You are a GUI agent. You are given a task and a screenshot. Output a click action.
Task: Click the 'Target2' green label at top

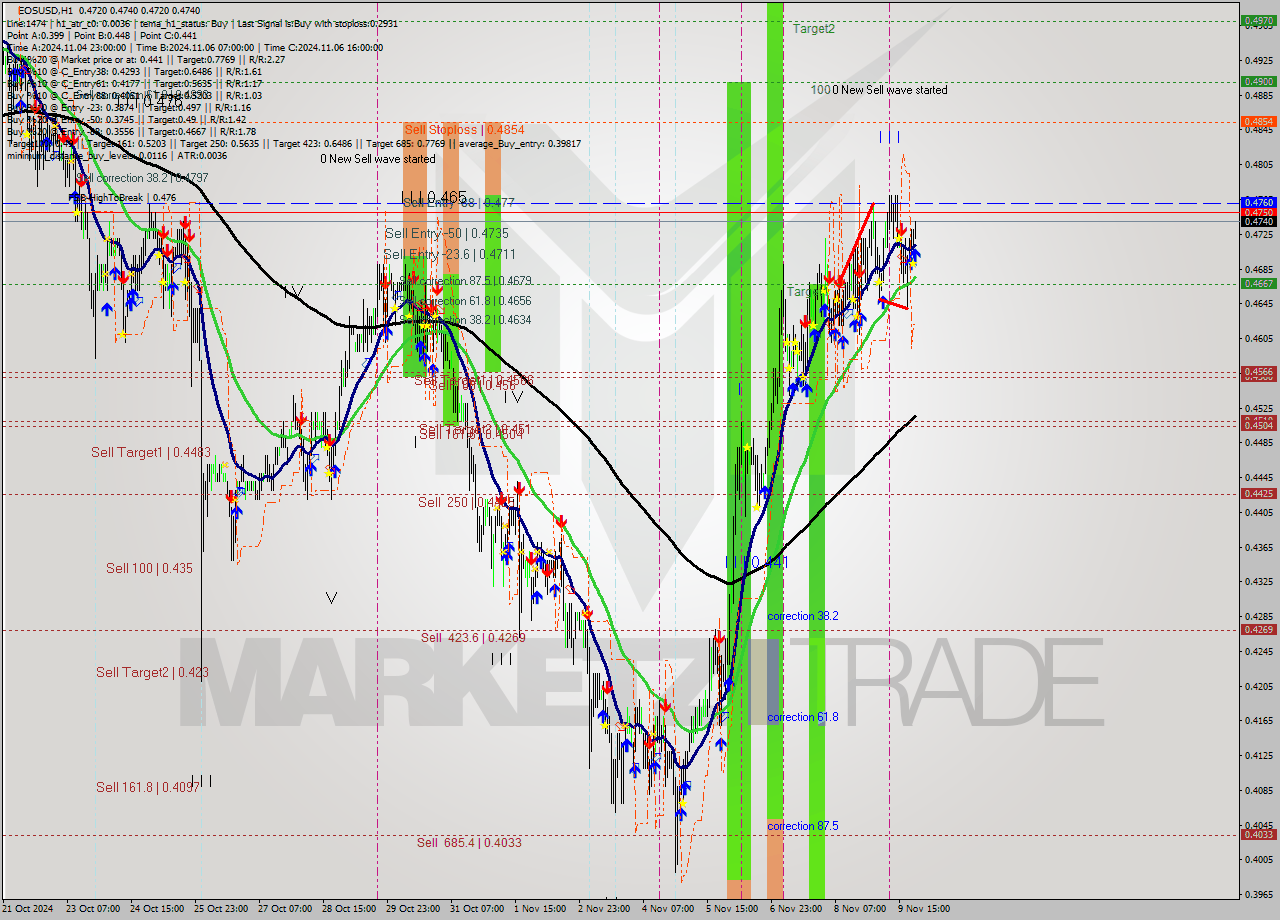[813, 29]
